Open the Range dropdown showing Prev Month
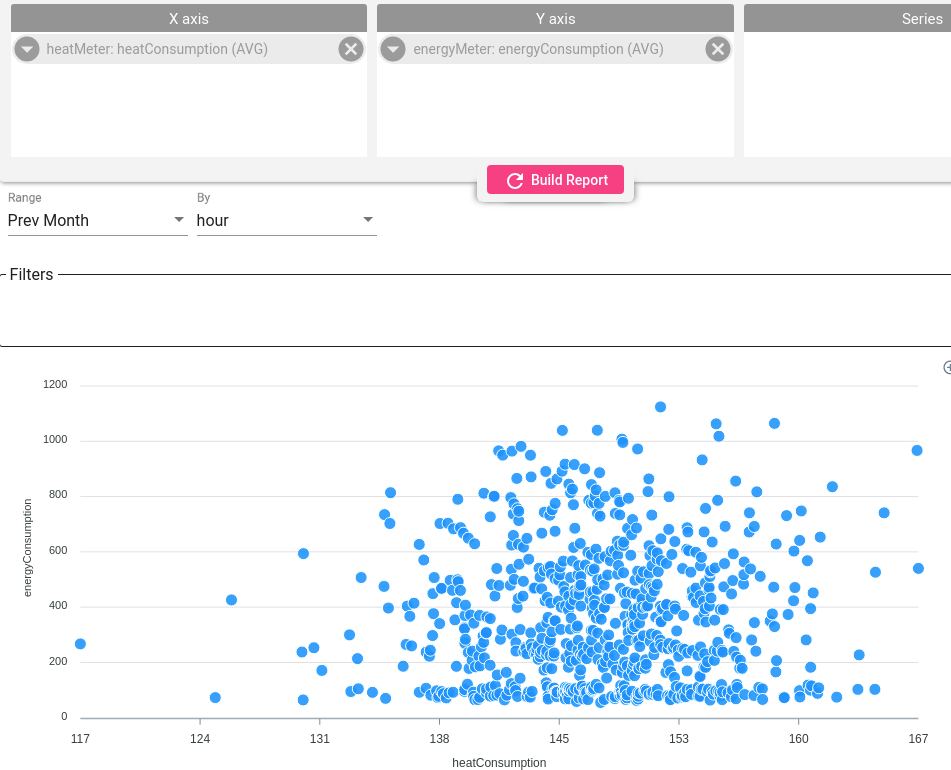 97,221
